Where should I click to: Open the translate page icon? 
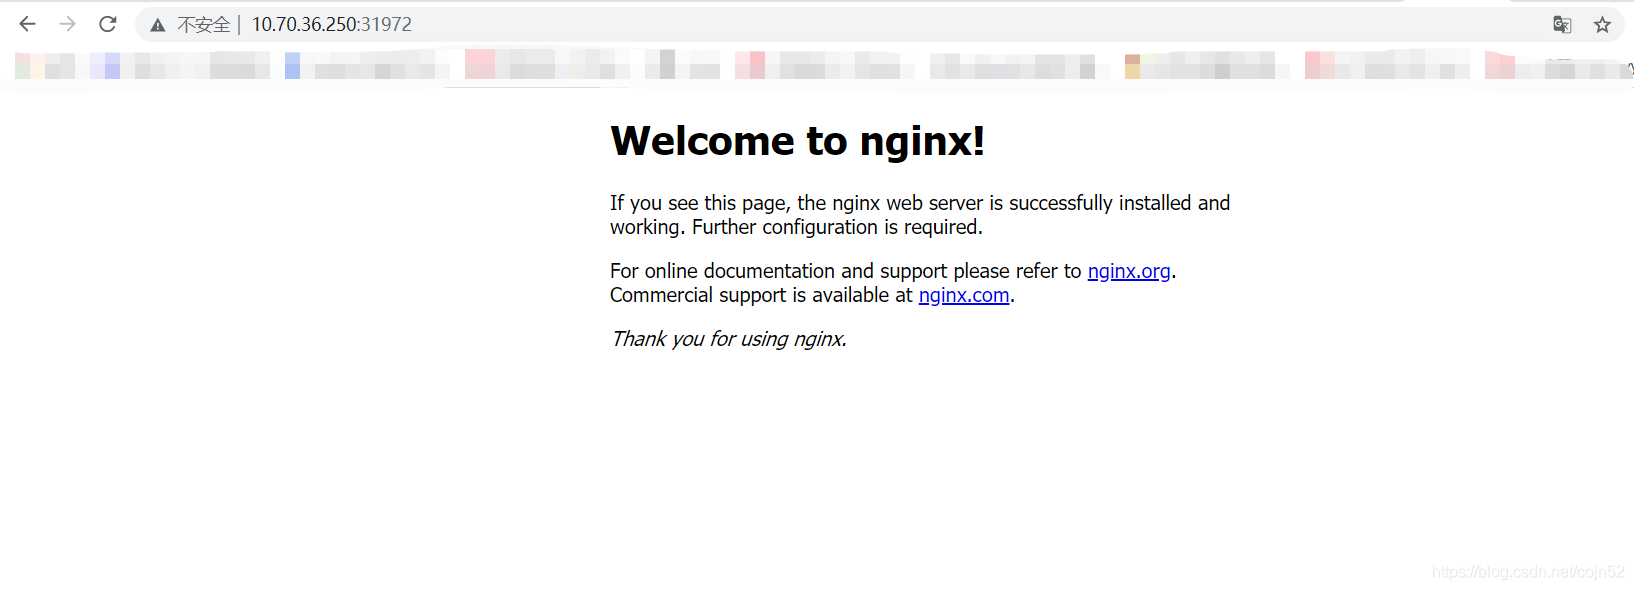[x=1562, y=25]
